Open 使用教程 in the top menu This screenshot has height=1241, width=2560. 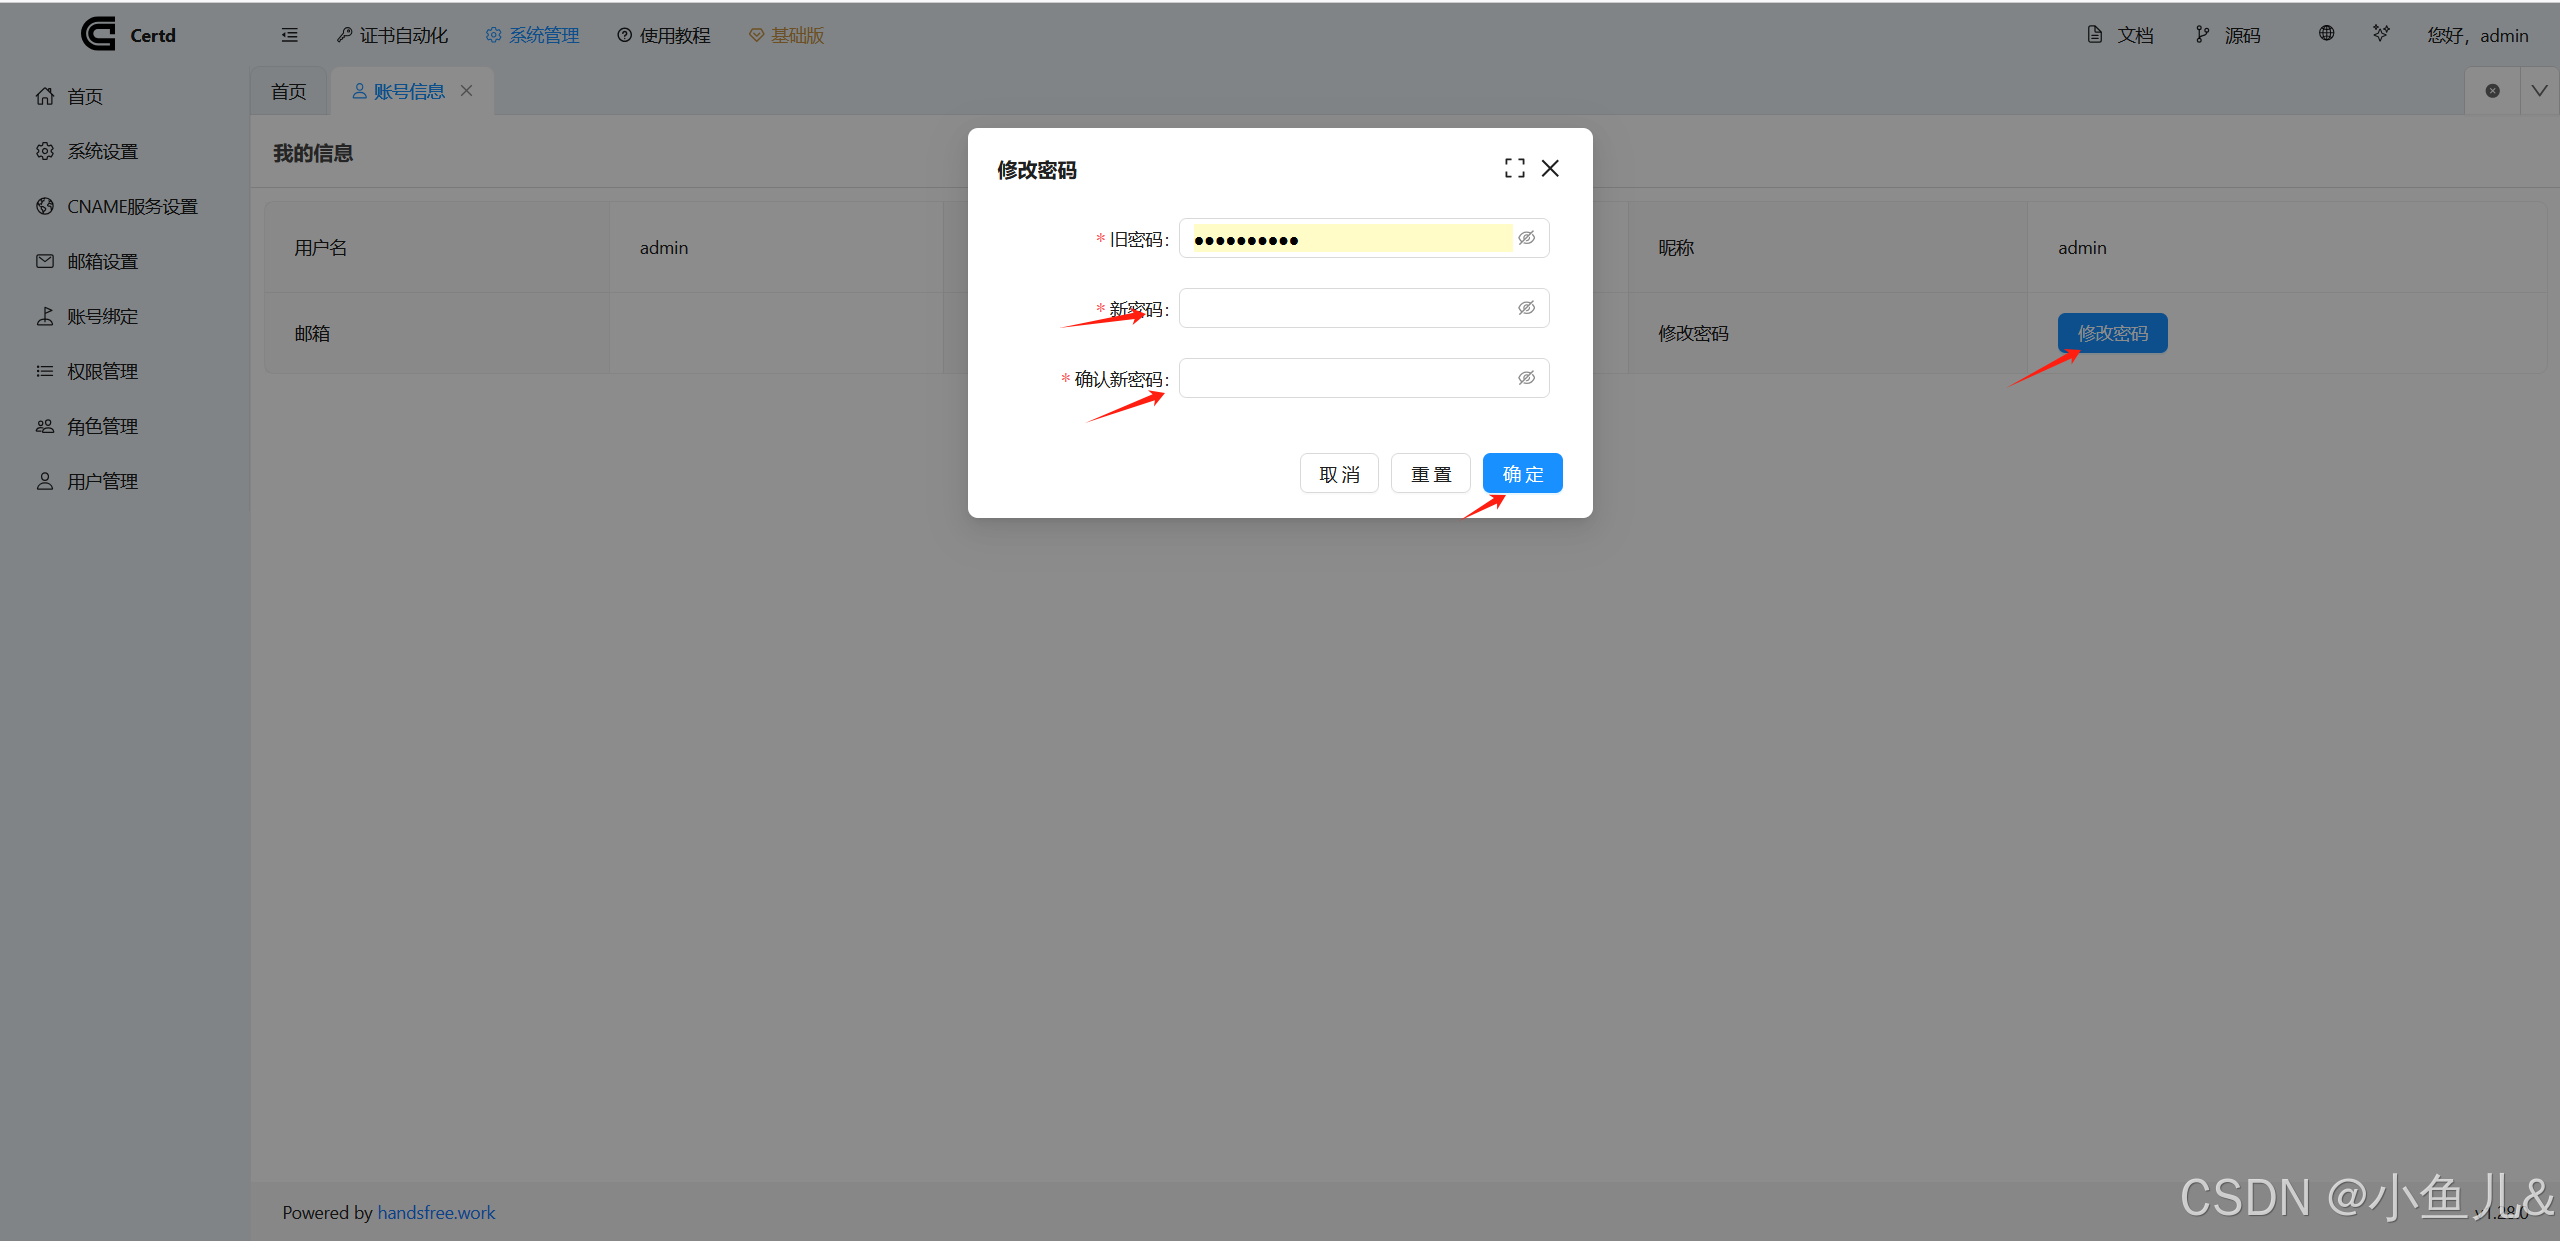click(664, 35)
